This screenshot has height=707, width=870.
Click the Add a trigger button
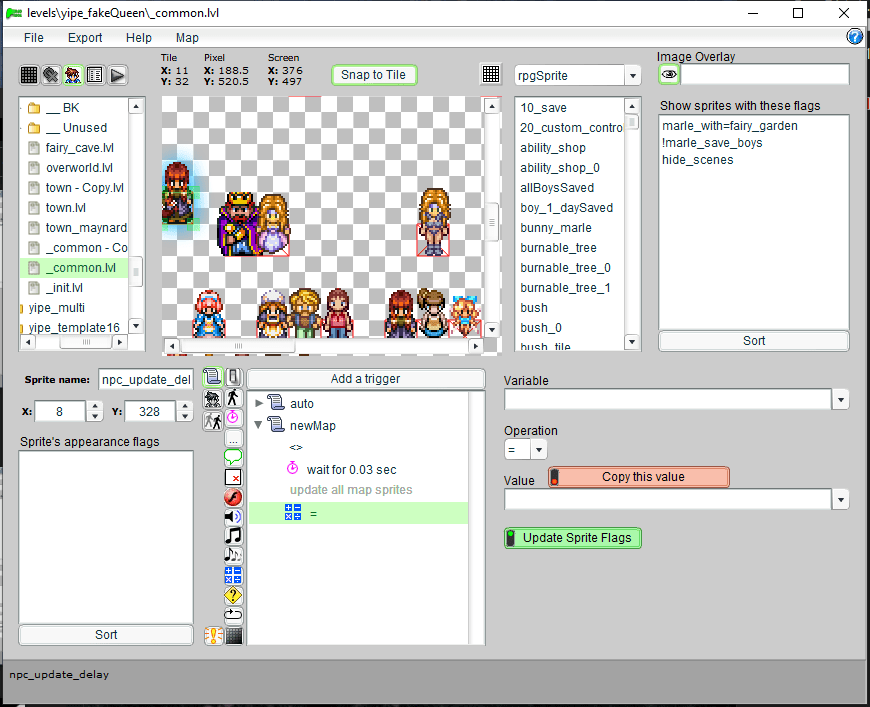coord(365,379)
